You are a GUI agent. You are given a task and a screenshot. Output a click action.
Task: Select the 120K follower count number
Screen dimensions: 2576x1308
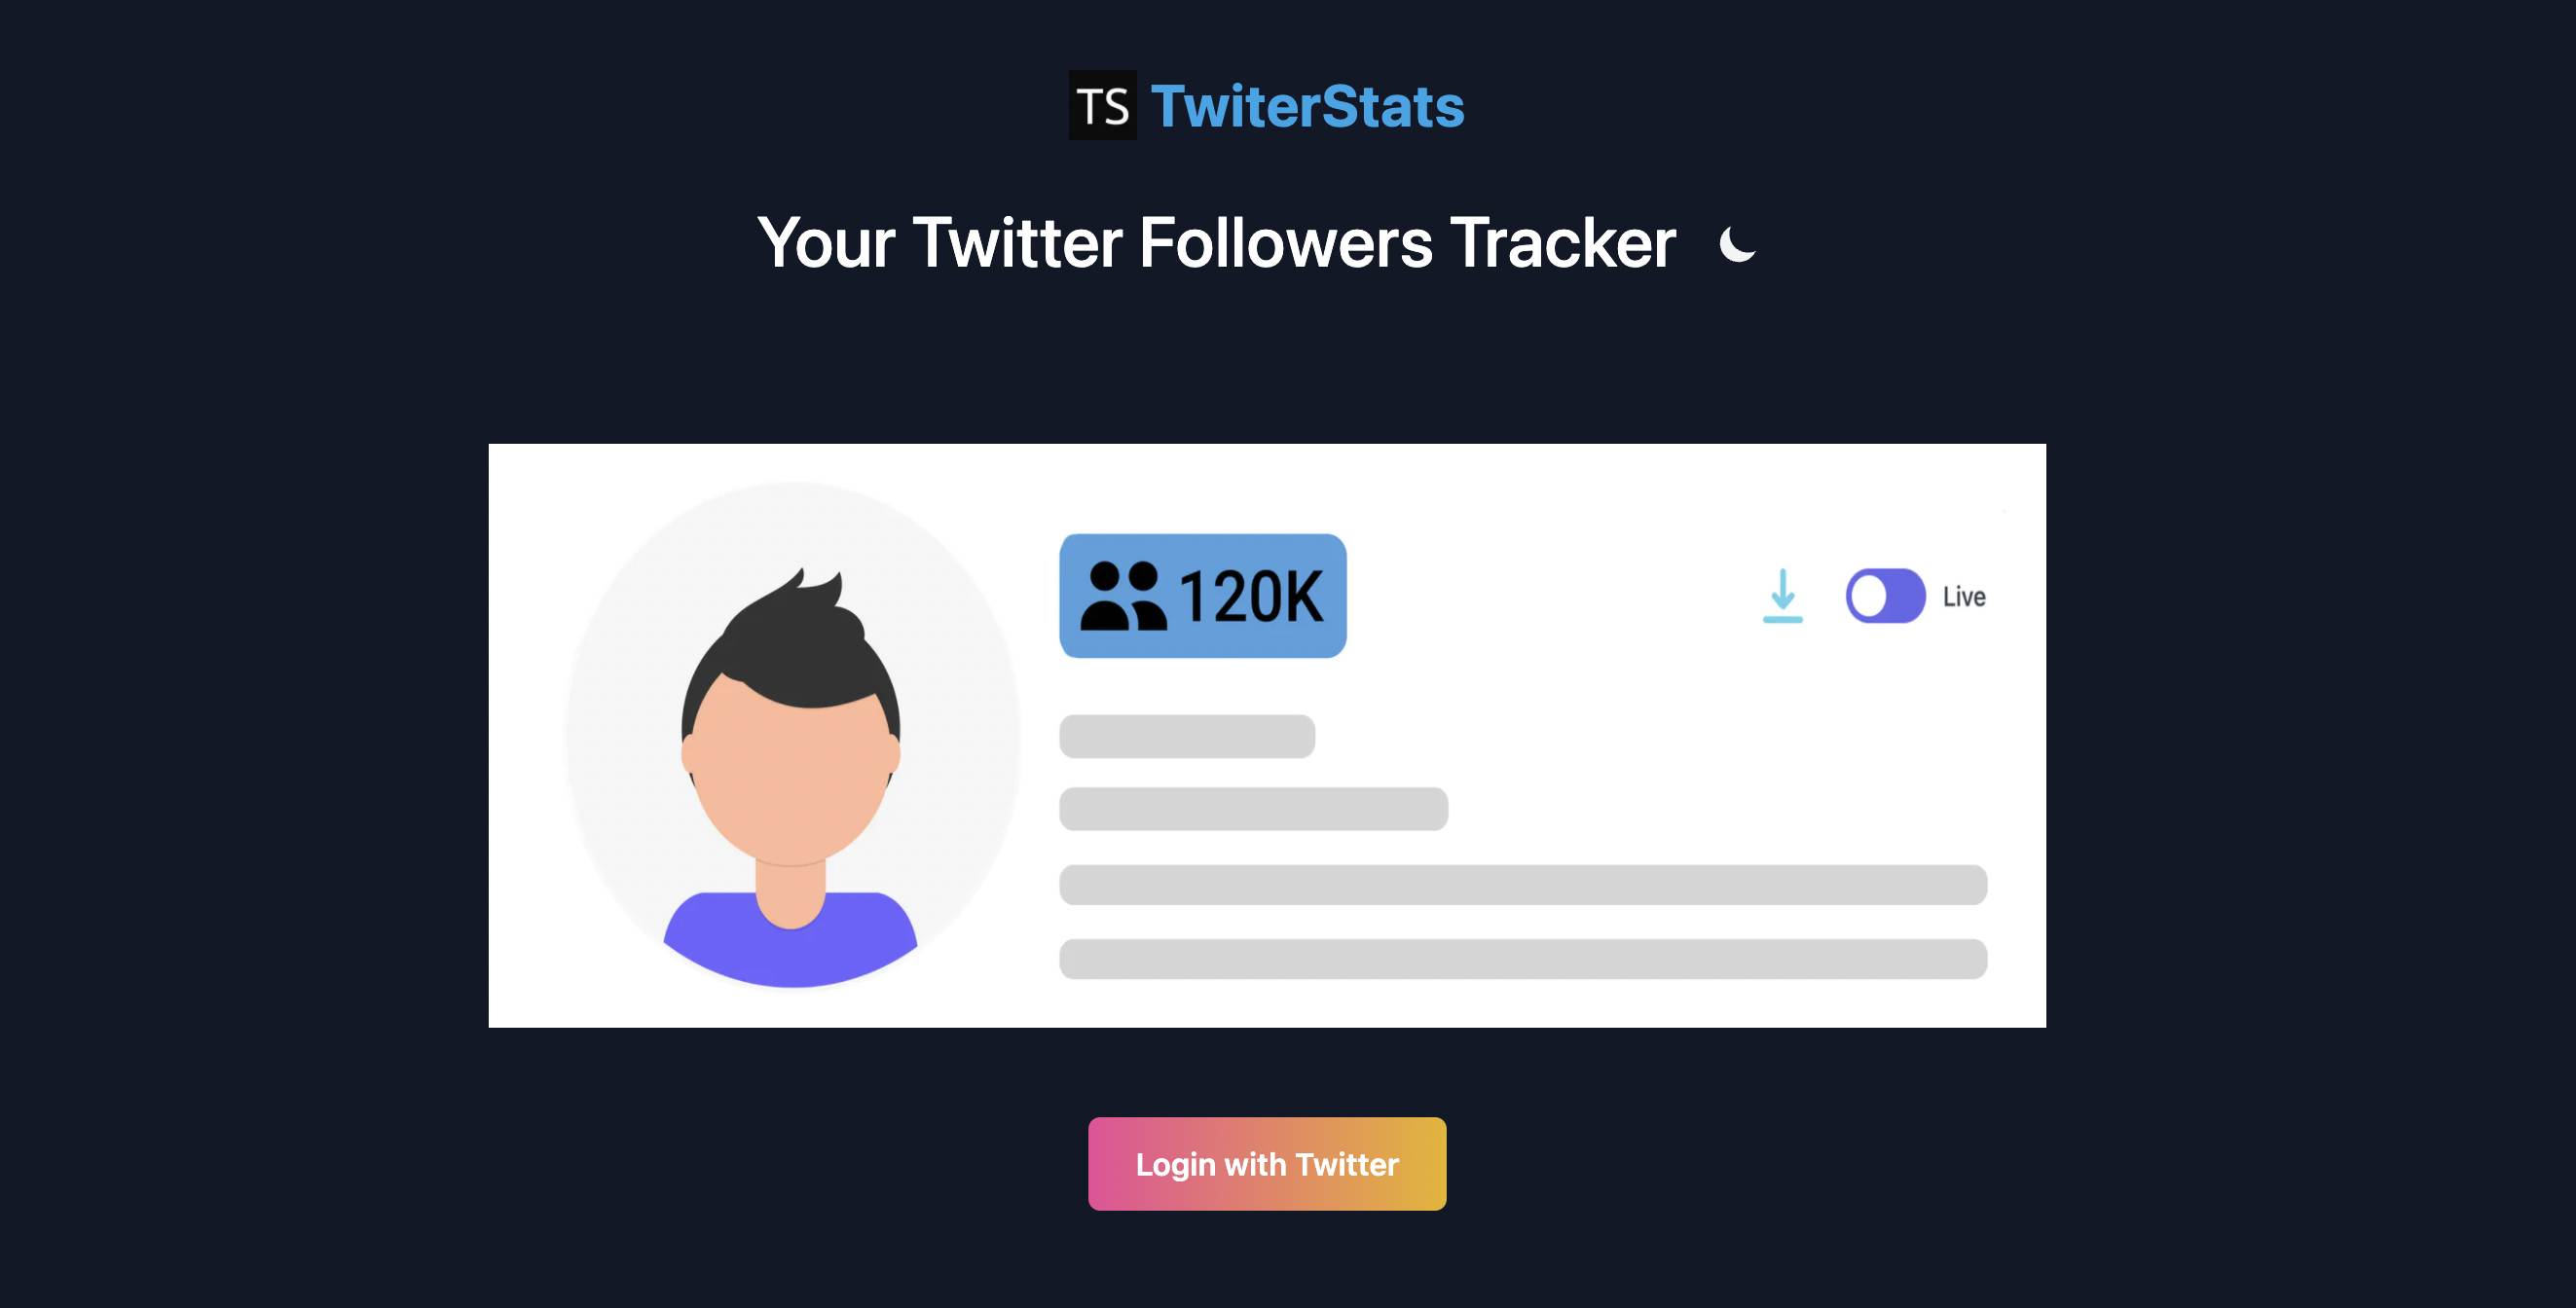pyautogui.click(x=1252, y=597)
